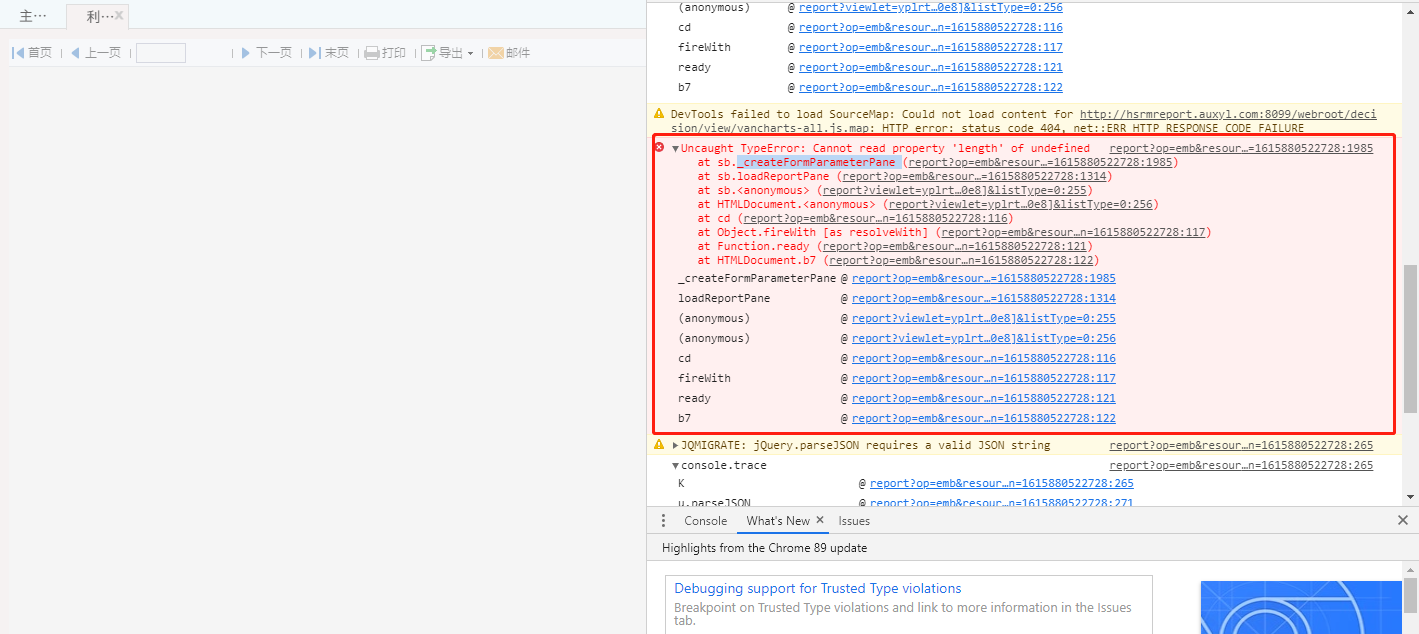The width and height of the screenshot is (1419, 634).
Task: Open link in 'at cd' line
Action: tap(875, 218)
